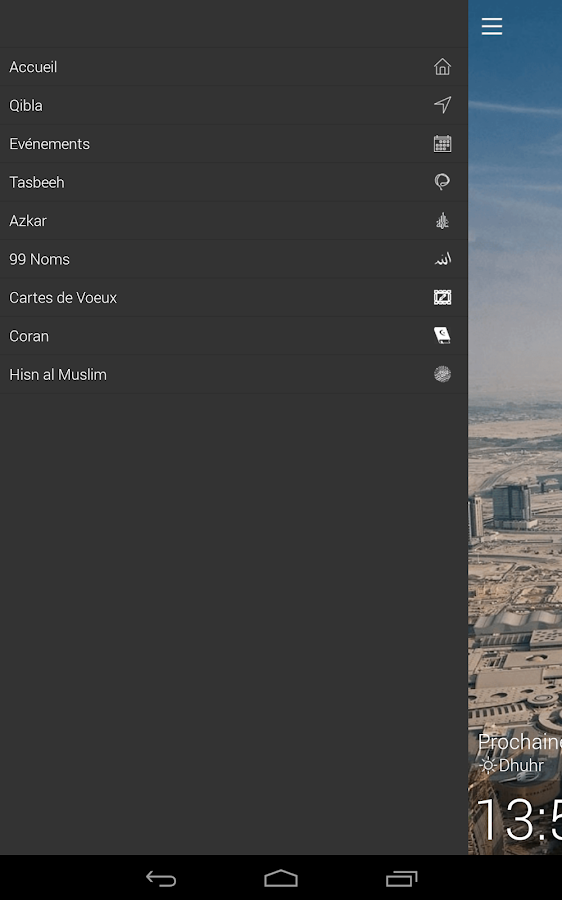This screenshot has width=562, height=900.
Task: Select Evénements in the drawer
Action: coord(234,144)
